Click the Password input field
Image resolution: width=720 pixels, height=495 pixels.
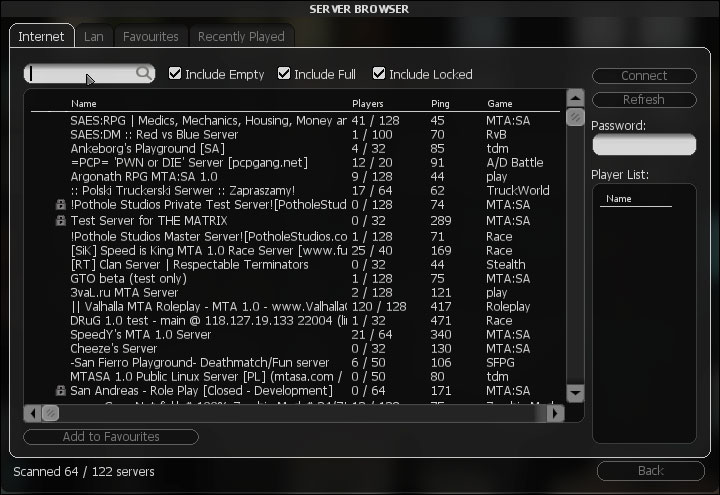click(x=644, y=145)
